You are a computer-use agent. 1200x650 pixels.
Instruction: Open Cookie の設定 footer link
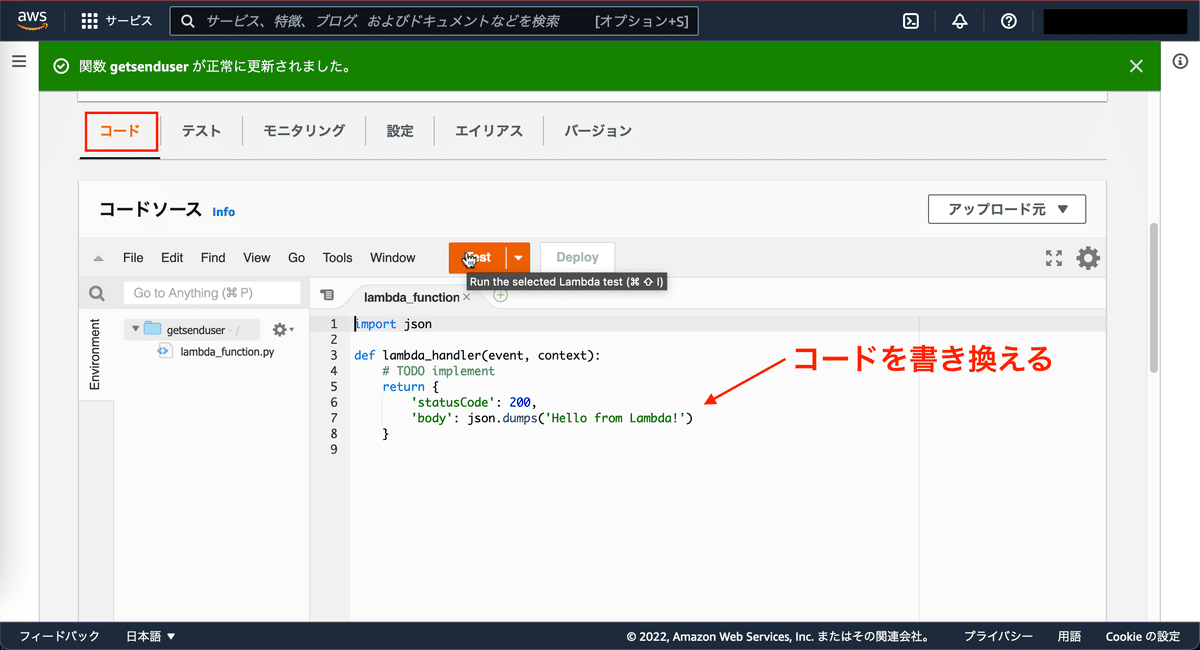[x=1143, y=636]
